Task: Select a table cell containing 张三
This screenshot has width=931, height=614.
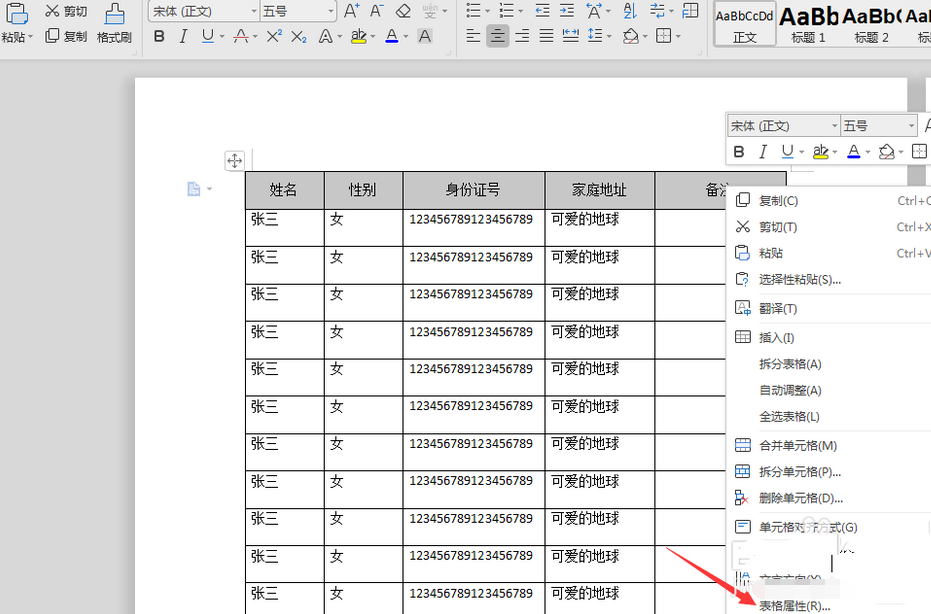Action: 265,219
